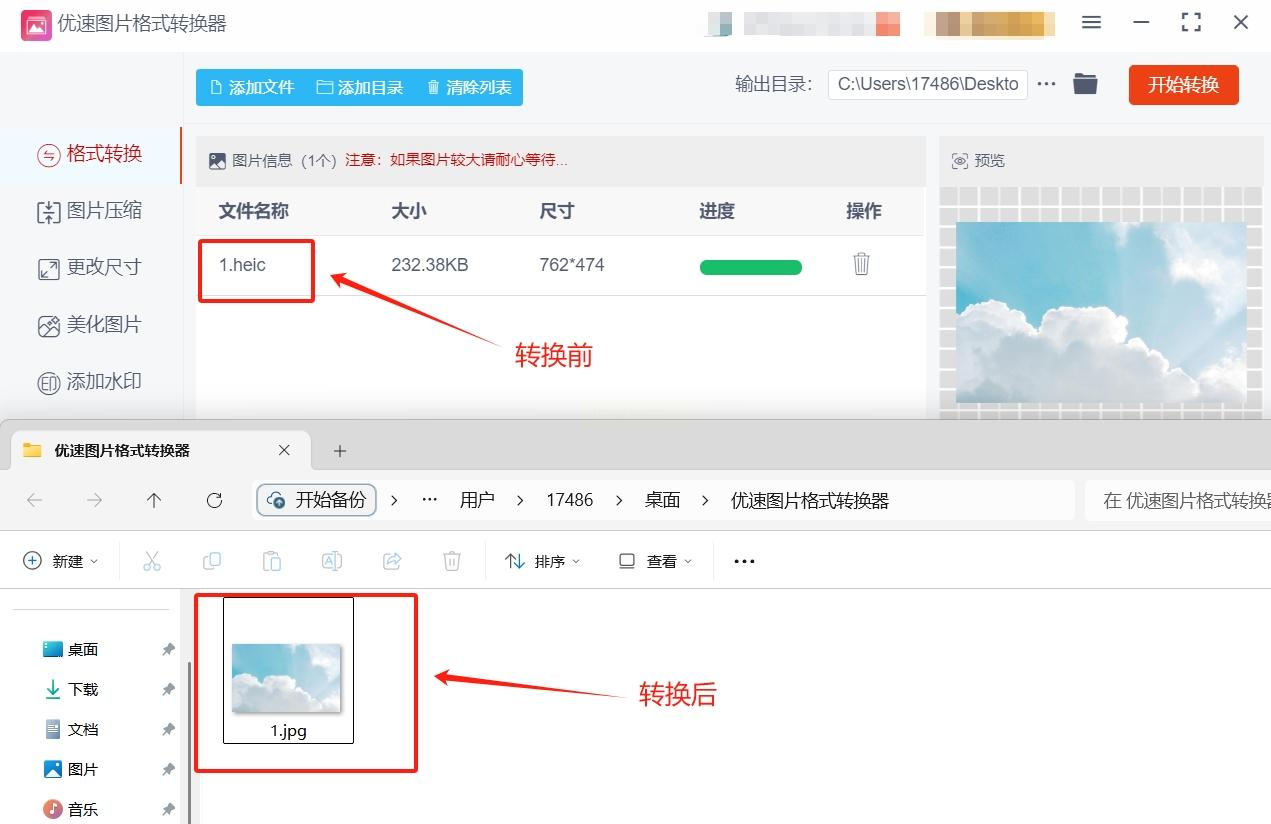Open the output folder icon

(x=1085, y=84)
